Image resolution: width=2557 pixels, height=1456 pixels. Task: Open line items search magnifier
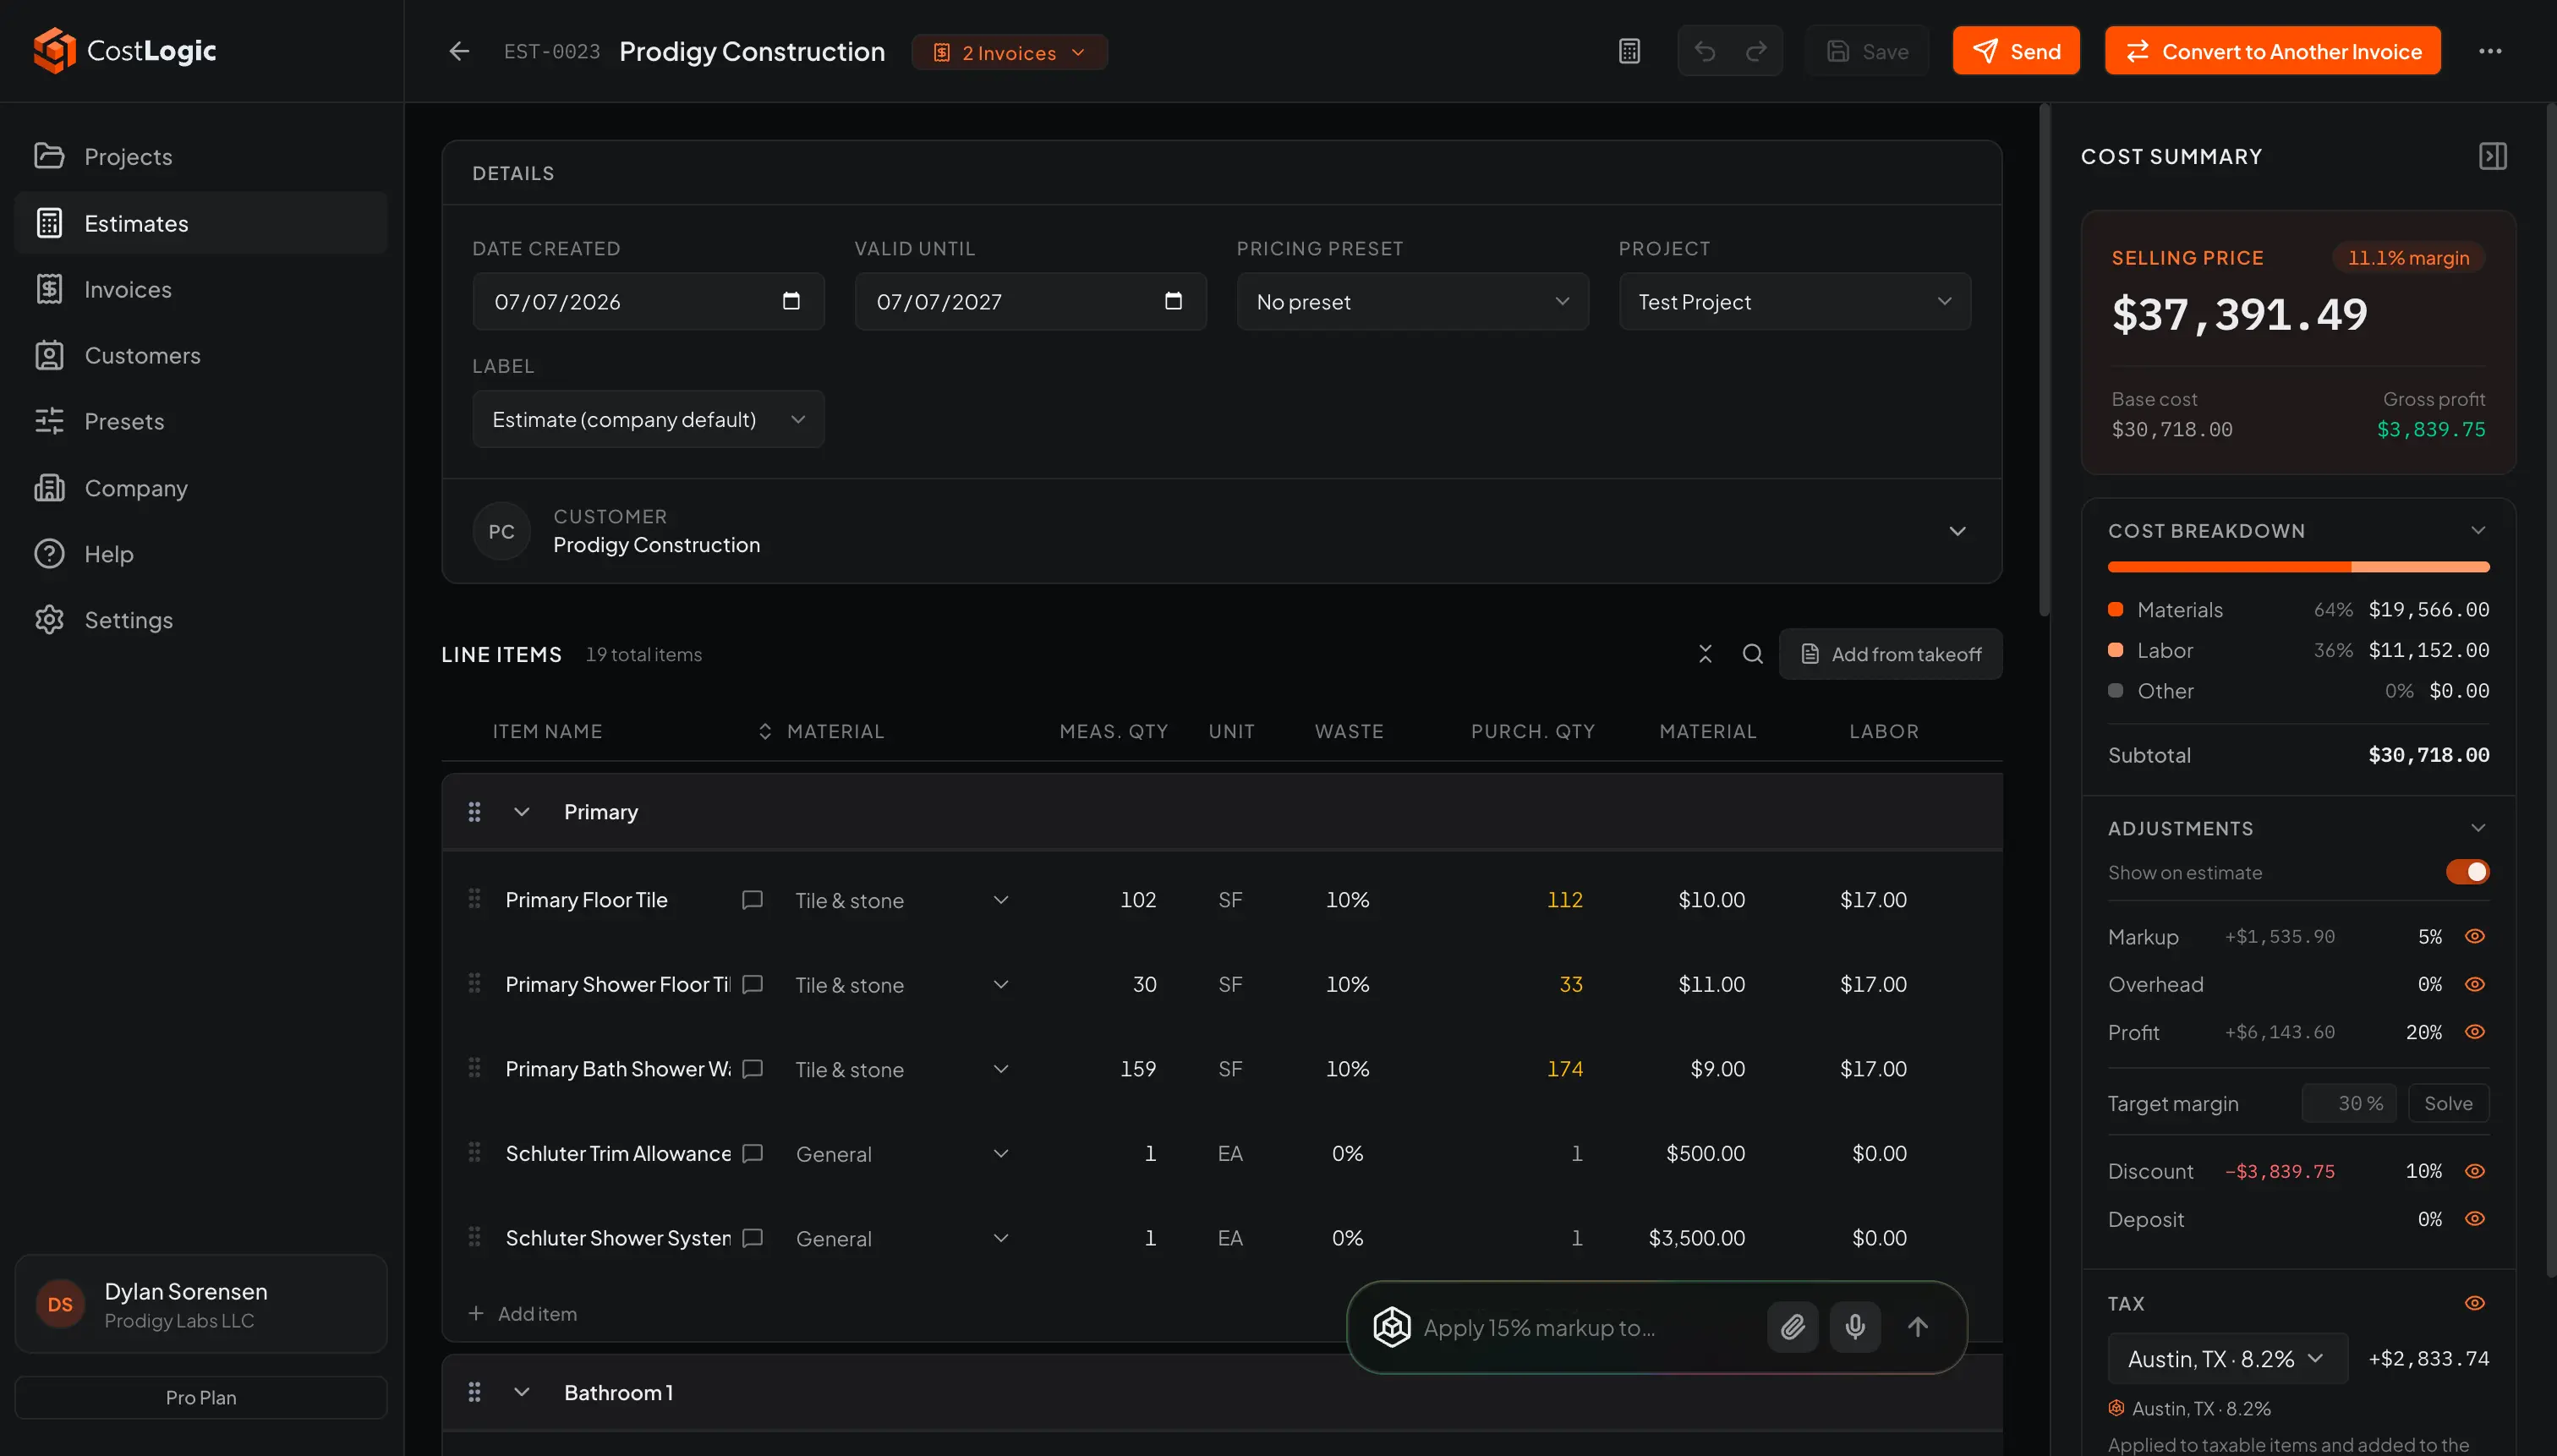tap(1752, 654)
